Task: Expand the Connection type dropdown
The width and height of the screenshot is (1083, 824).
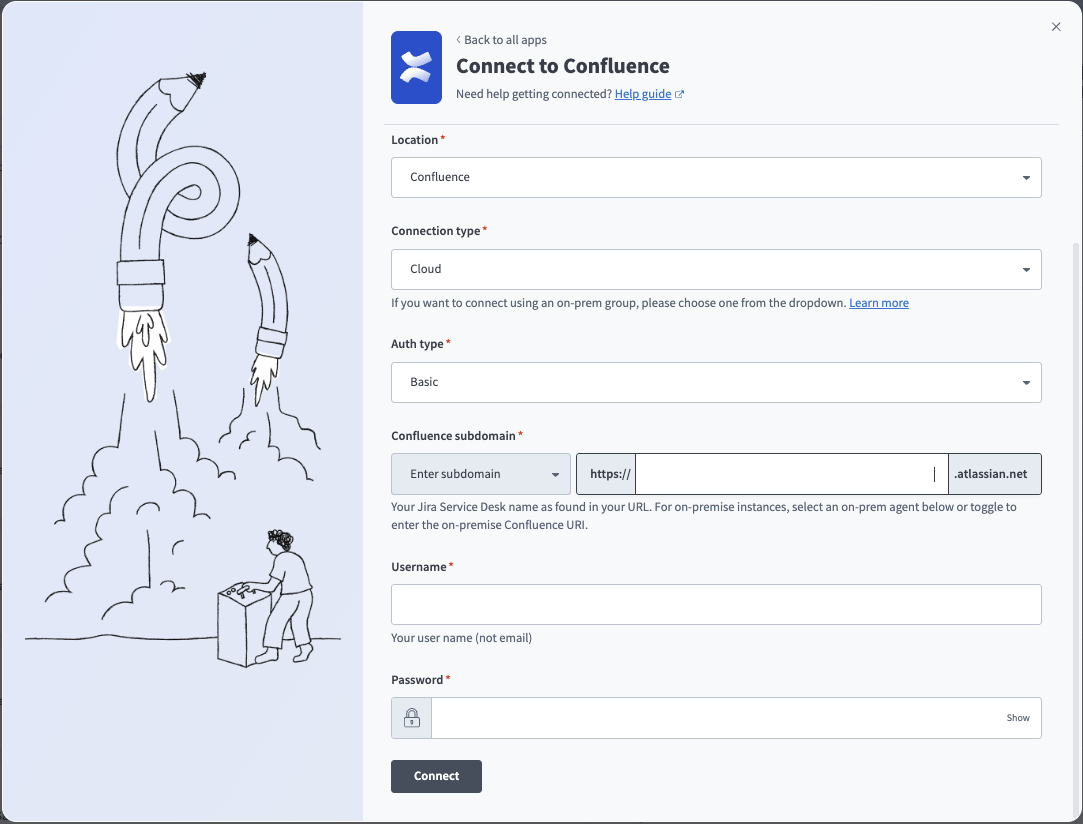Action: coord(716,269)
